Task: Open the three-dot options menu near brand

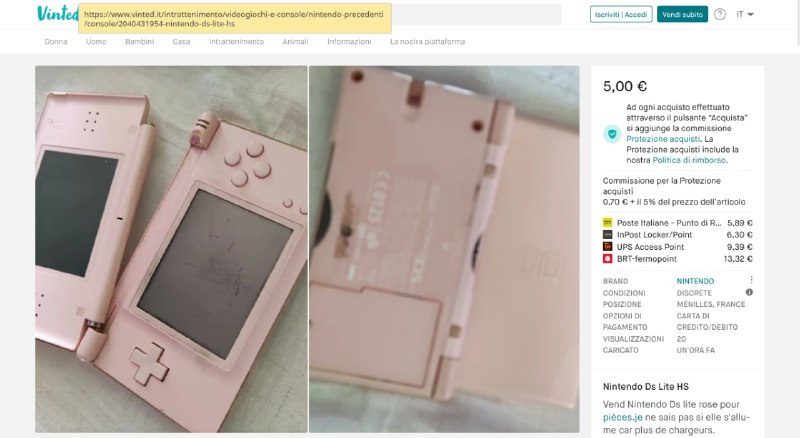Action: click(x=751, y=280)
